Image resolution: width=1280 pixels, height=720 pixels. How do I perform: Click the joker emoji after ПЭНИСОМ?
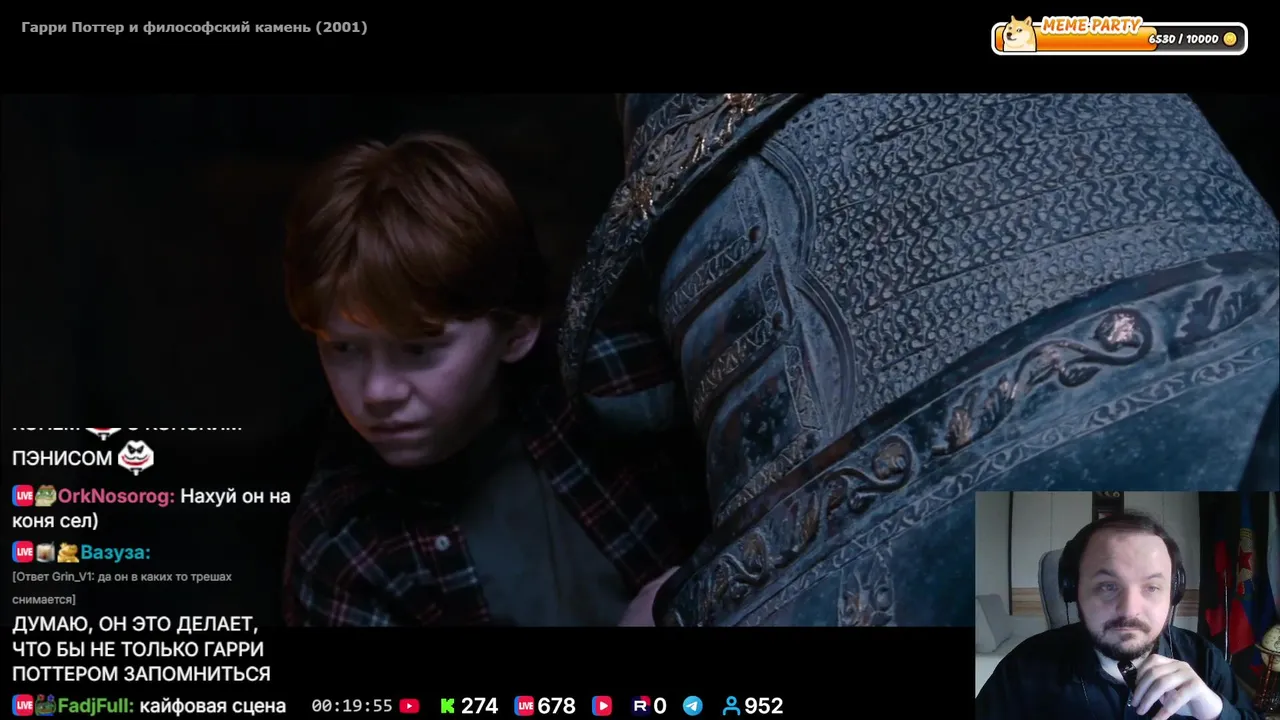point(135,458)
